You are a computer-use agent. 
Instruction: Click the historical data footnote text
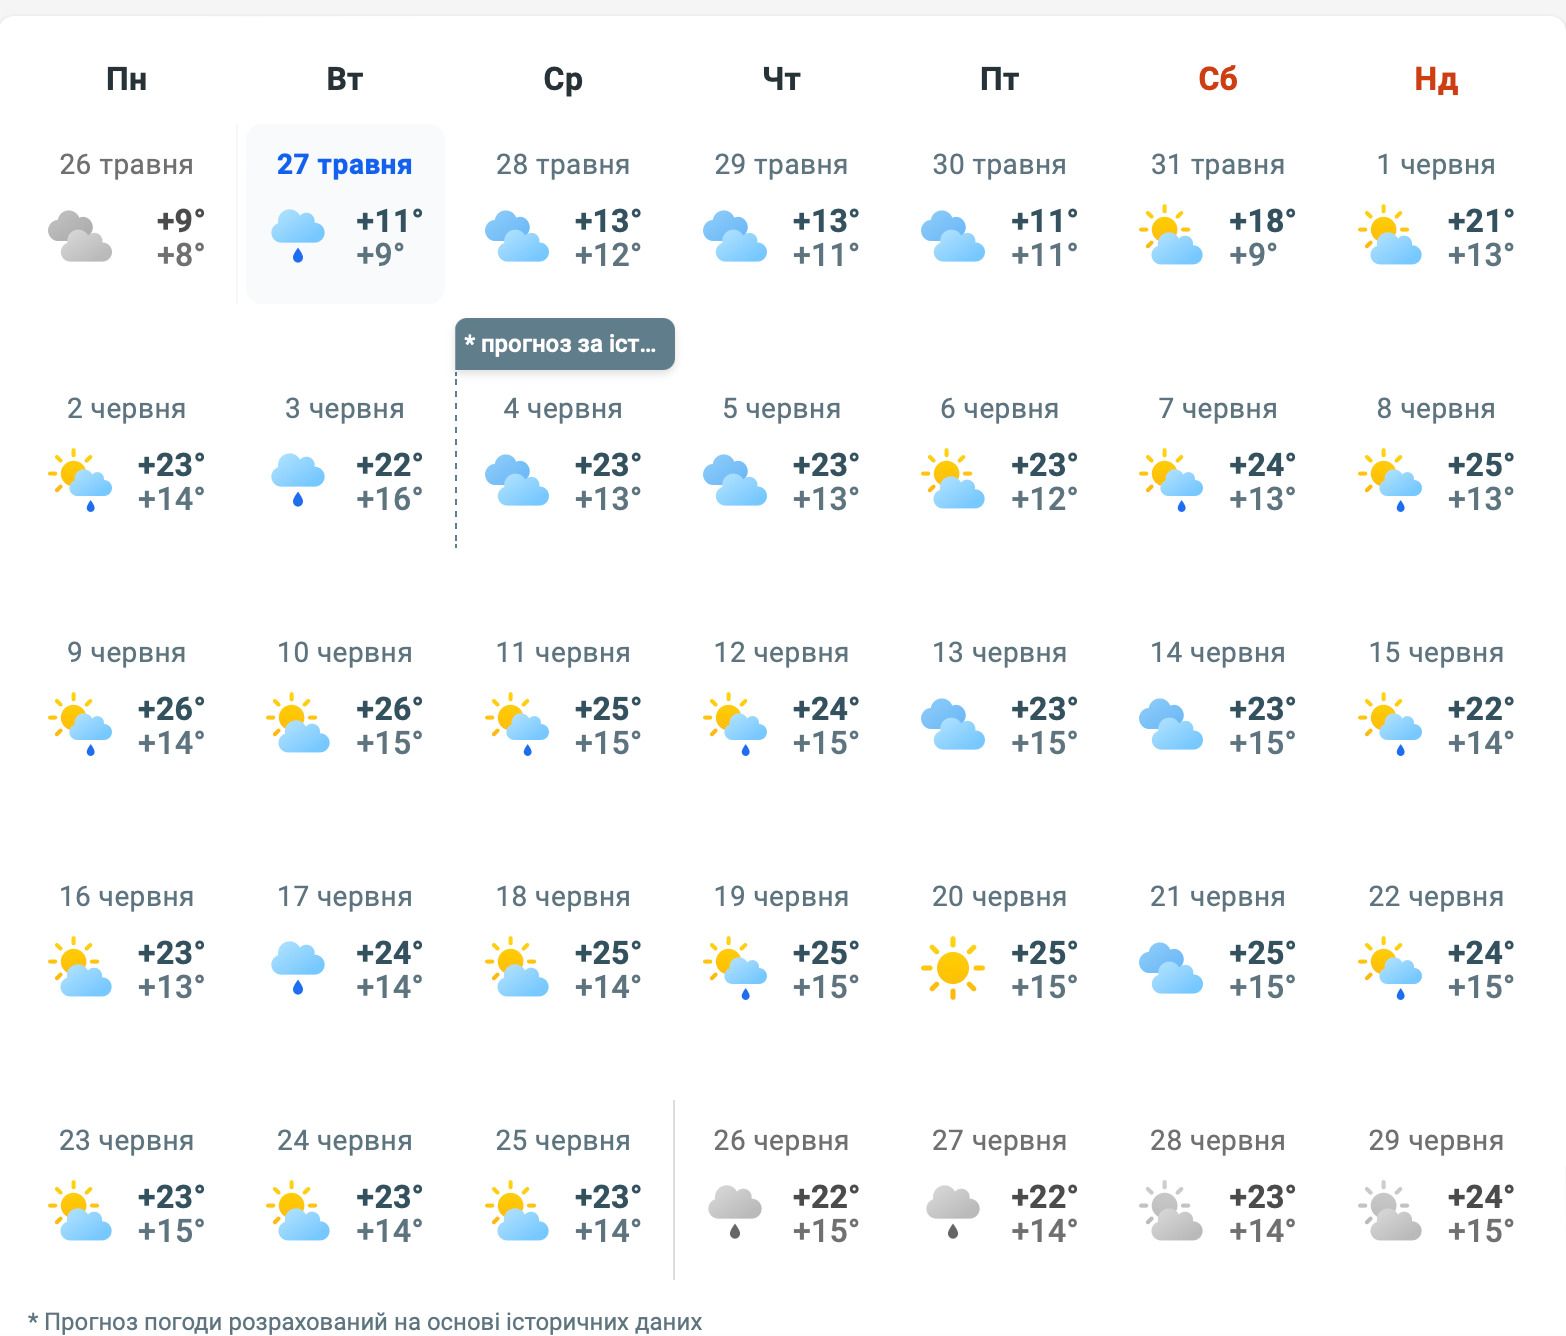(365, 1322)
